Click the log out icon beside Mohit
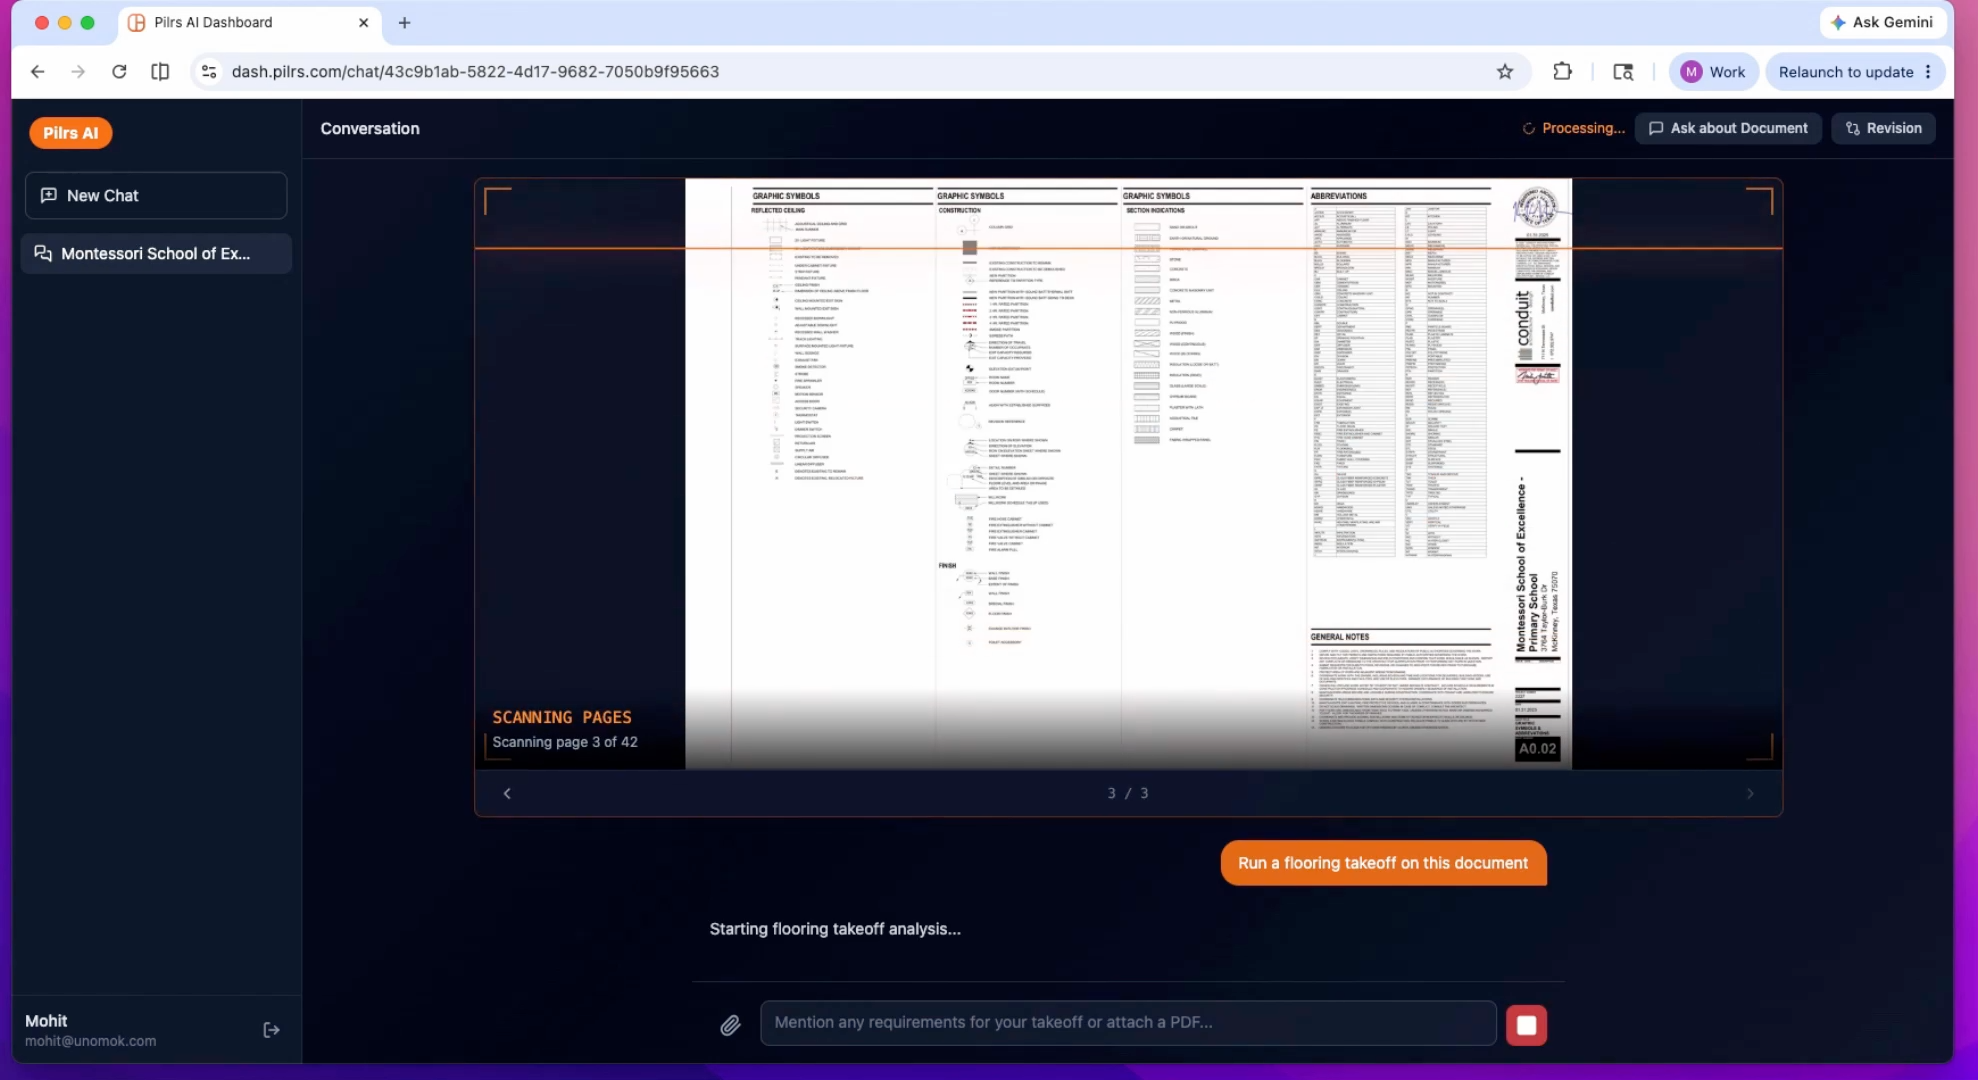 (271, 1030)
